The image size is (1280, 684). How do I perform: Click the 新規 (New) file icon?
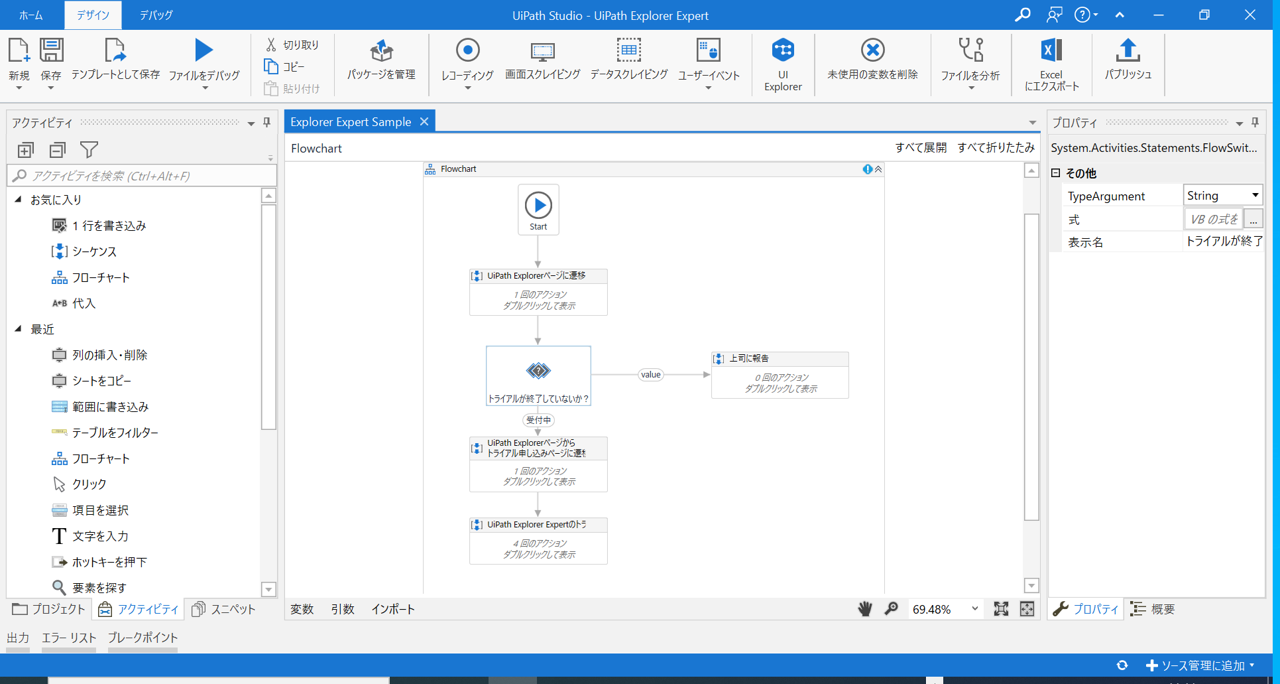click(19, 50)
